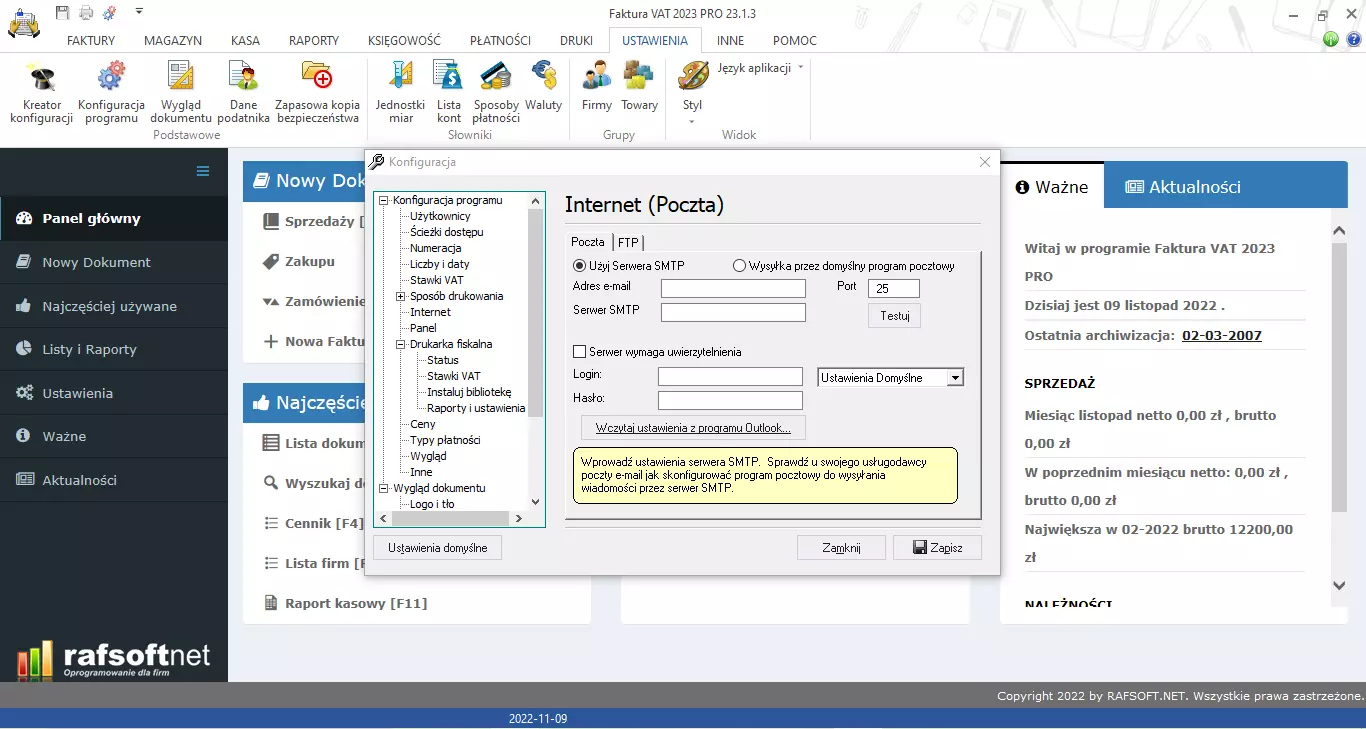Click Zapisz button in dialog
The height and width of the screenshot is (729, 1366).
pyautogui.click(x=937, y=548)
